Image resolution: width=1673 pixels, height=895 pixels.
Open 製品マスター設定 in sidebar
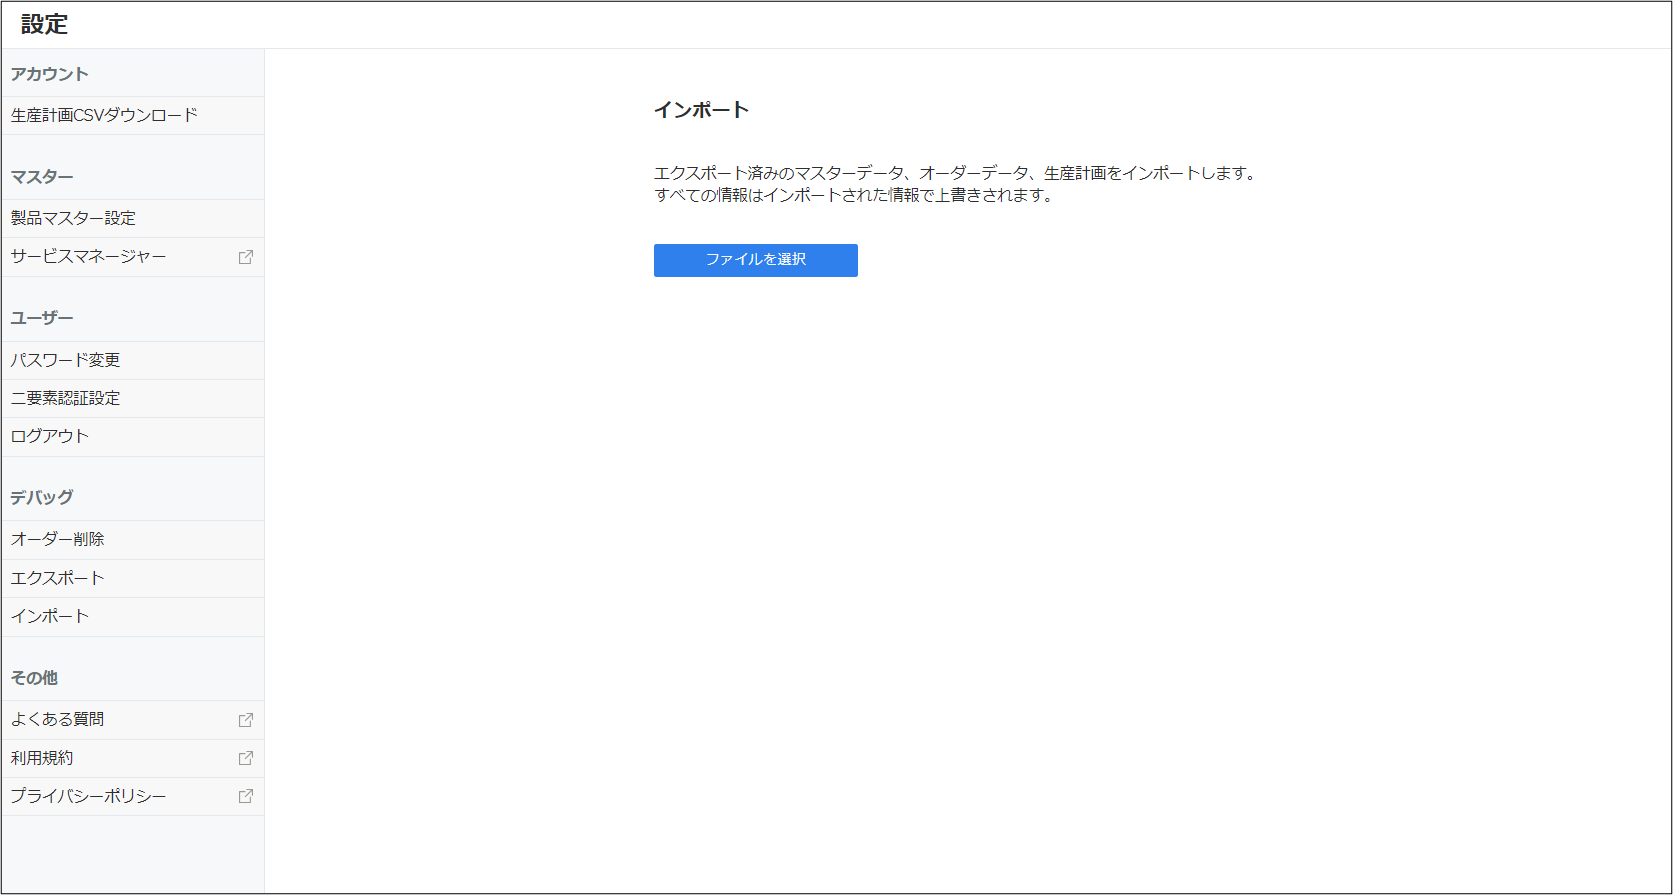click(x=133, y=219)
